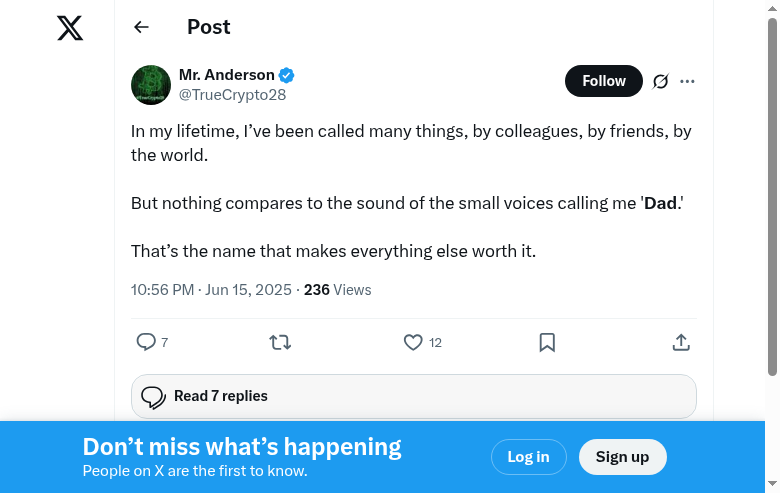Open the three-dot more options menu

(687, 82)
